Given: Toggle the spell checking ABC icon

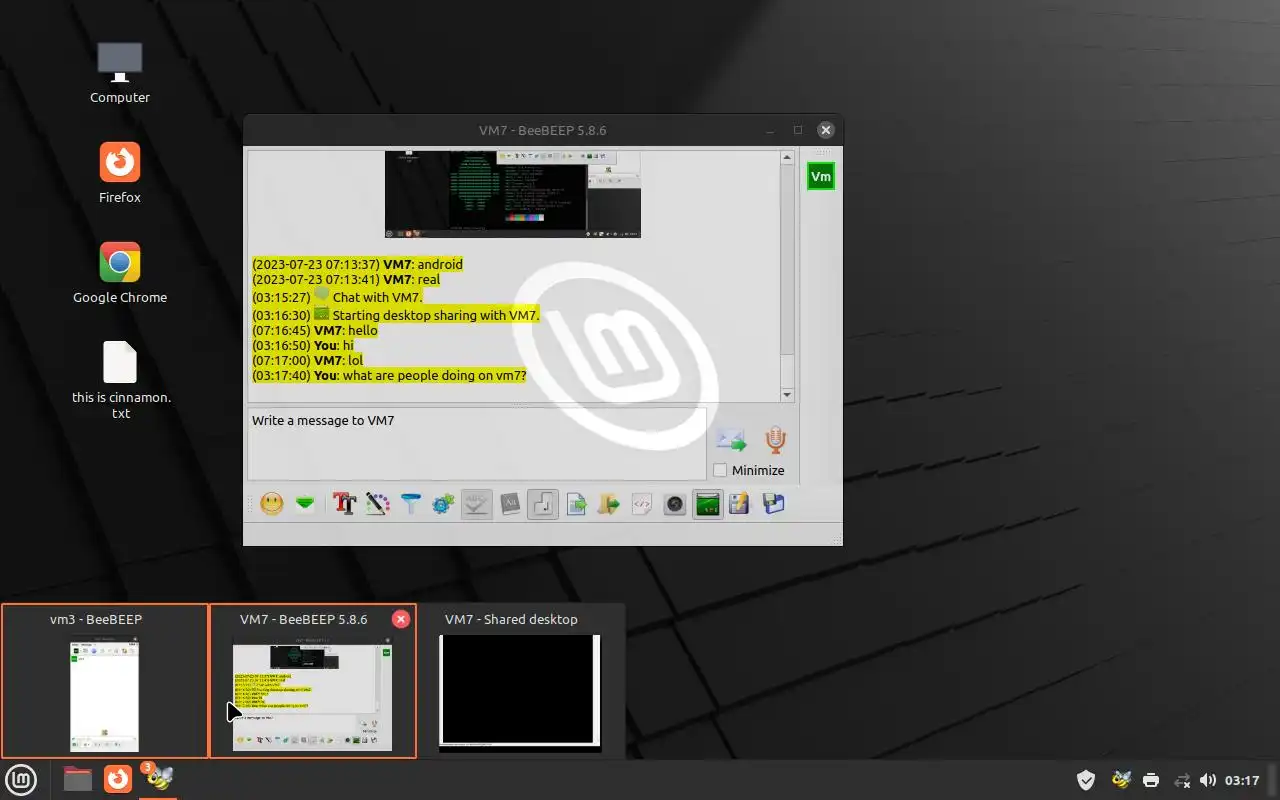Looking at the screenshot, I should pos(476,504).
